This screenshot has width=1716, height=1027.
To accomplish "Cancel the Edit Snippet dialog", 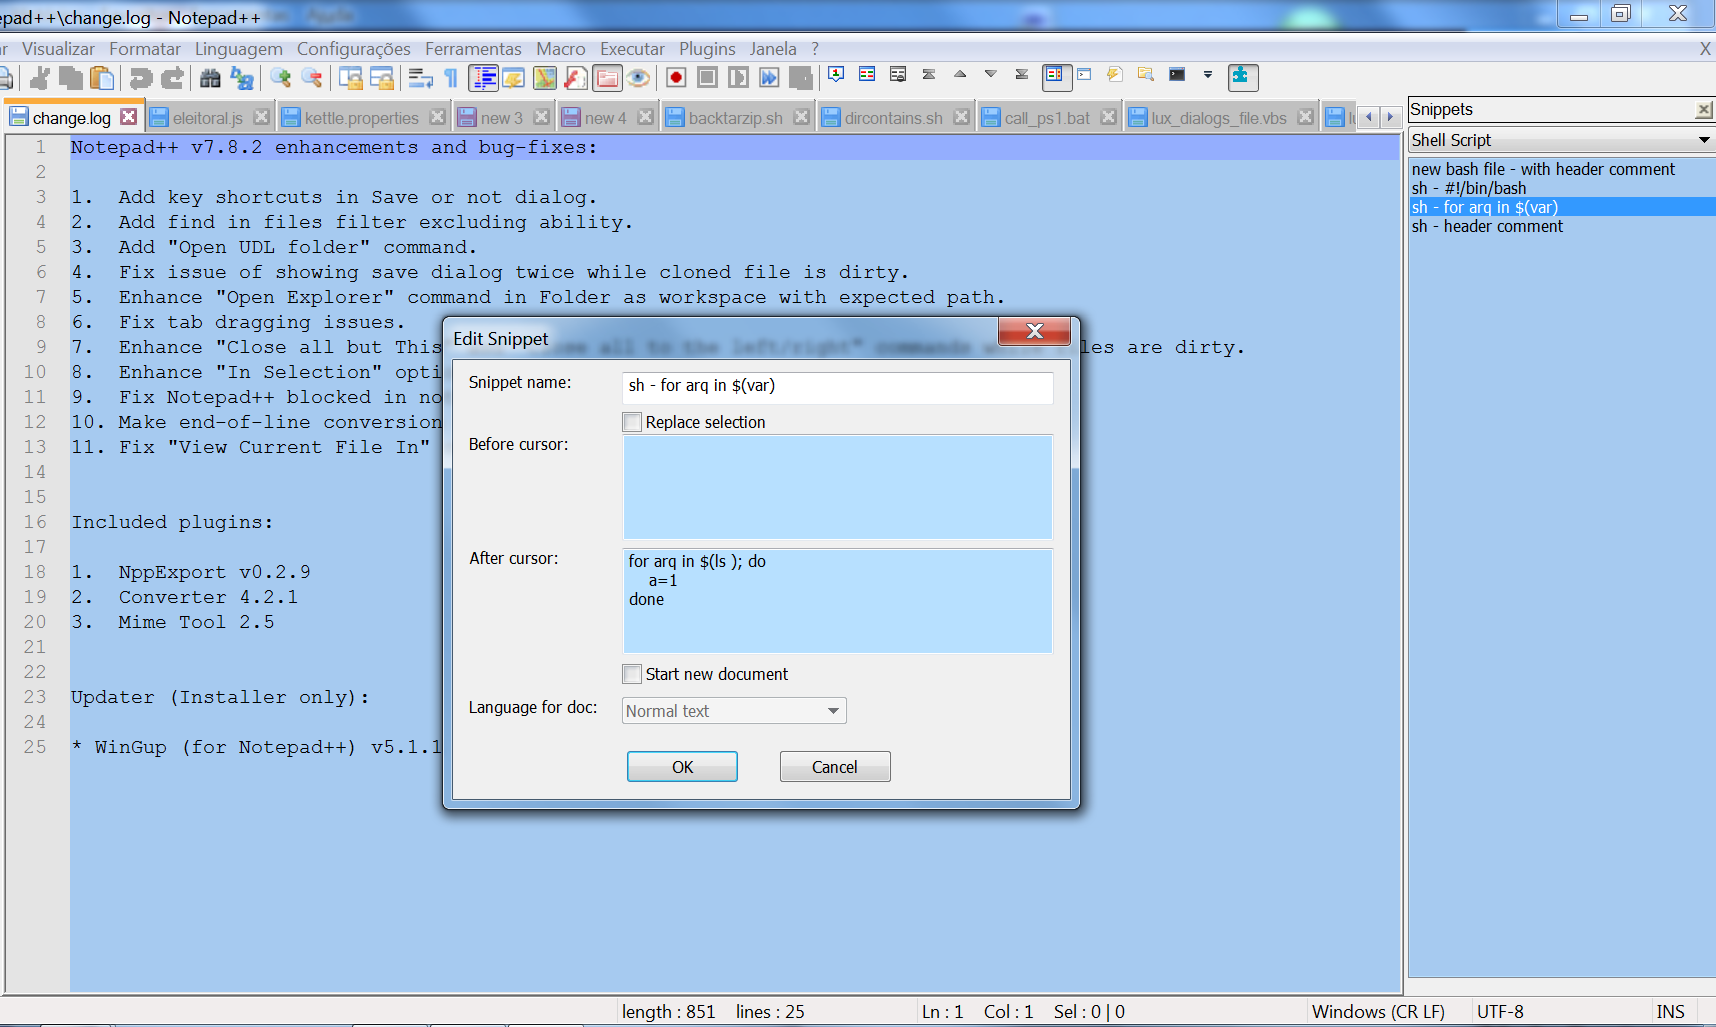I will point(835,767).
